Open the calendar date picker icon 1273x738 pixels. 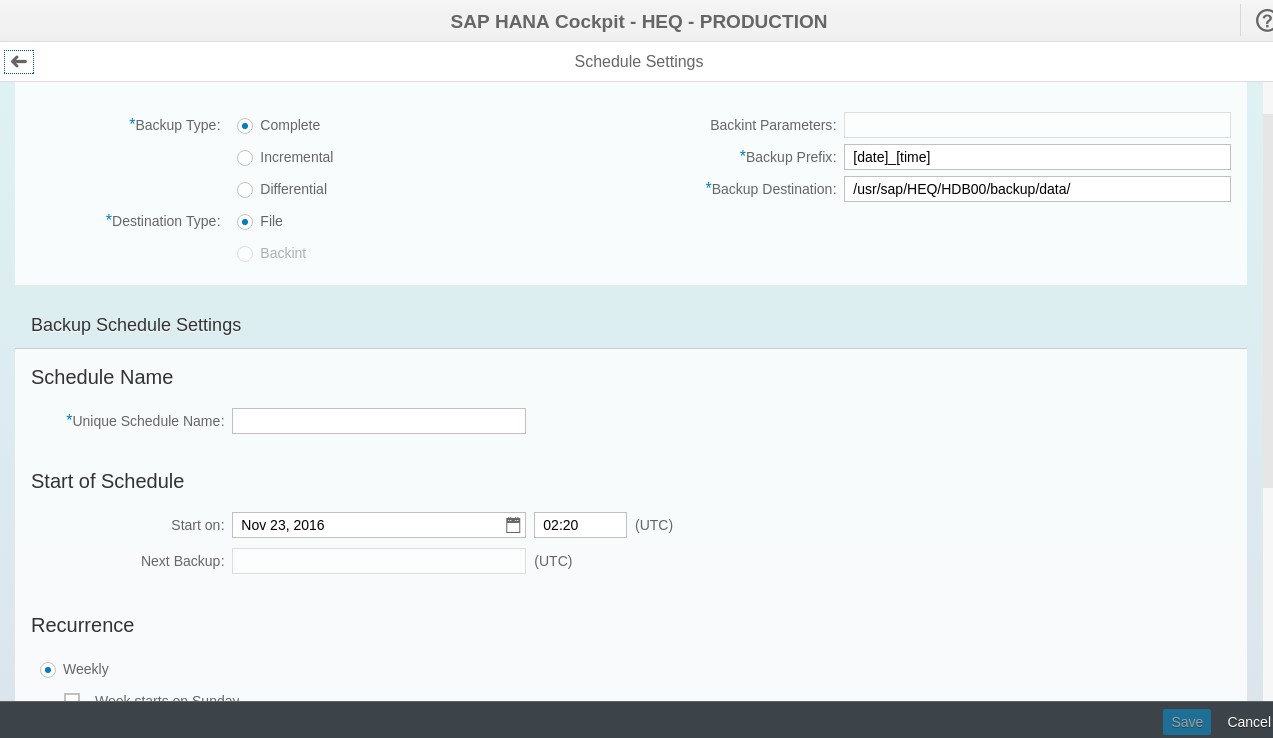pyautogui.click(x=513, y=525)
